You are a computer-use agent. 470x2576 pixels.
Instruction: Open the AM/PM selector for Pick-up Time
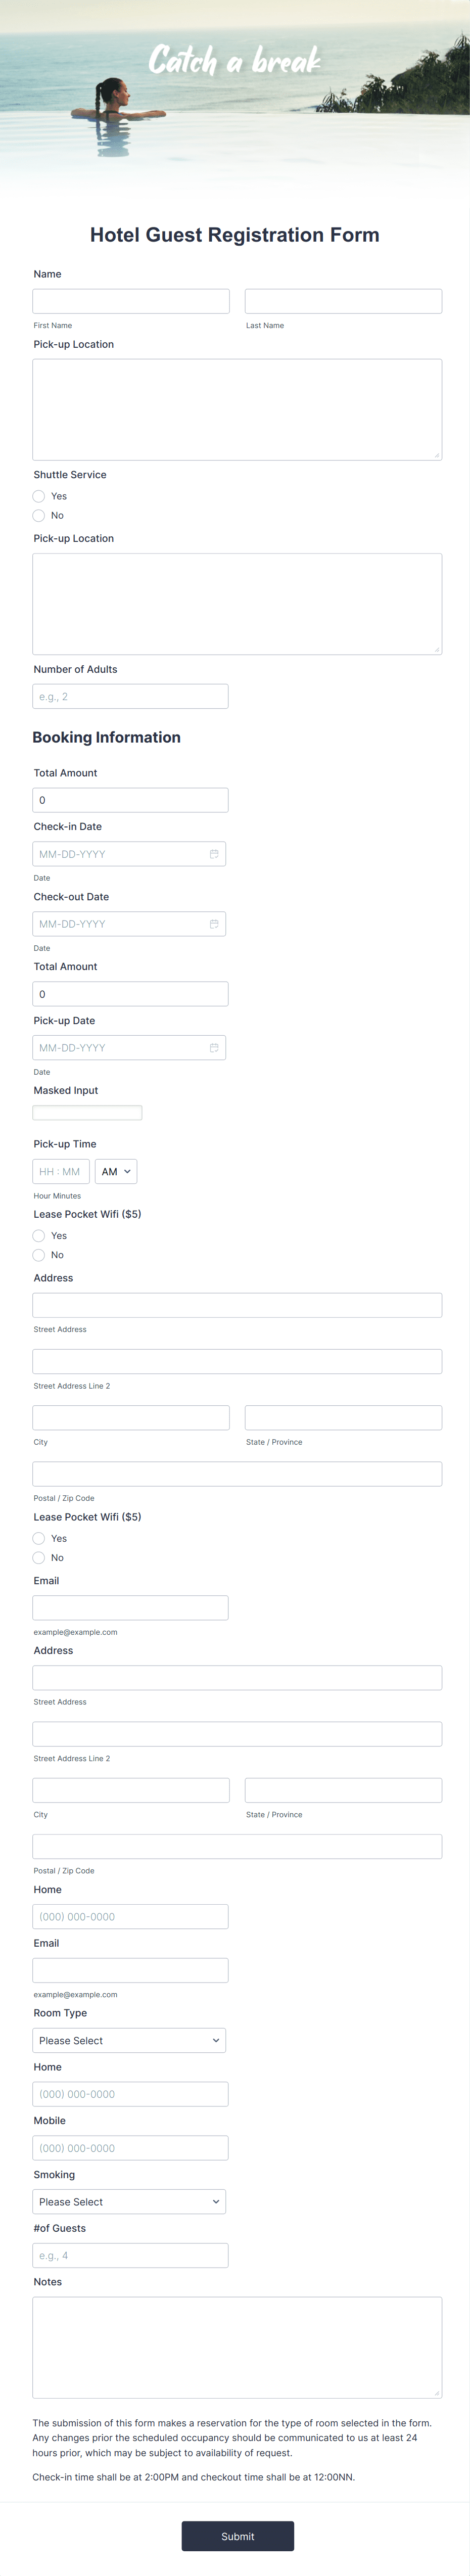115,1171
